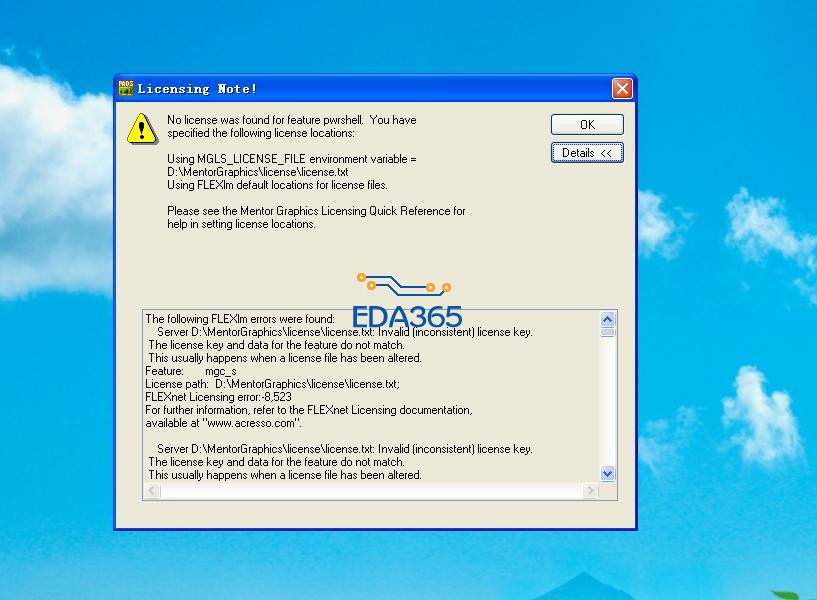Click the "www.acresso.com" text

pos(251,423)
